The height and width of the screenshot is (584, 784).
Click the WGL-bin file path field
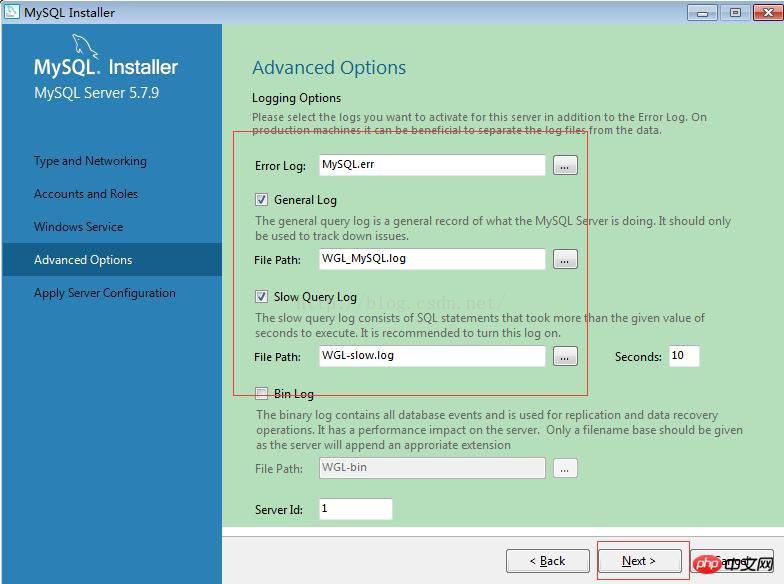[432, 468]
